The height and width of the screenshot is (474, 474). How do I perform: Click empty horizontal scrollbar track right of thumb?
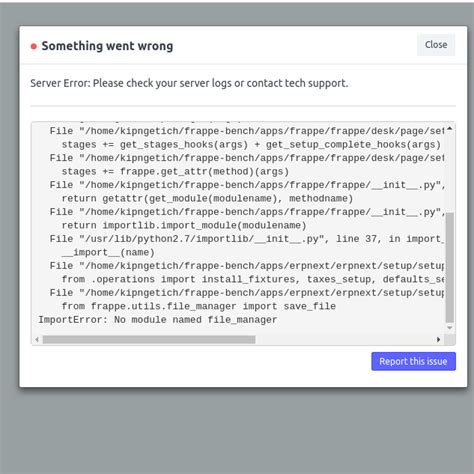coord(345,339)
